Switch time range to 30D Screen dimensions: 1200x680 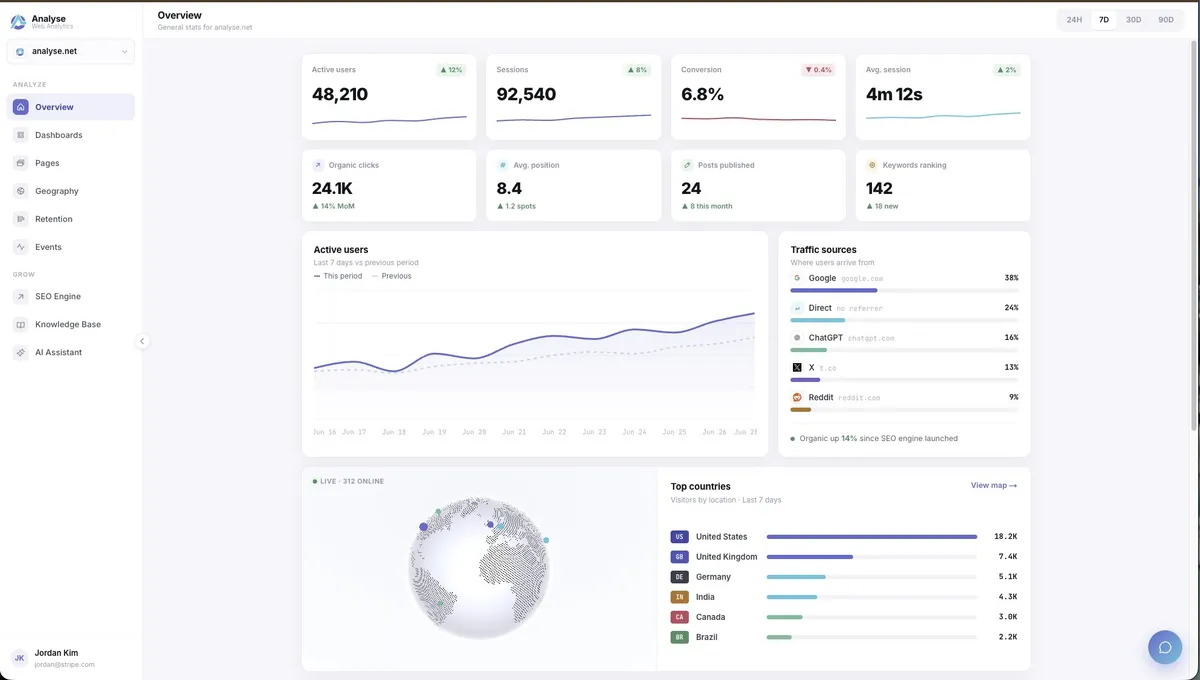click(1133, 20)
